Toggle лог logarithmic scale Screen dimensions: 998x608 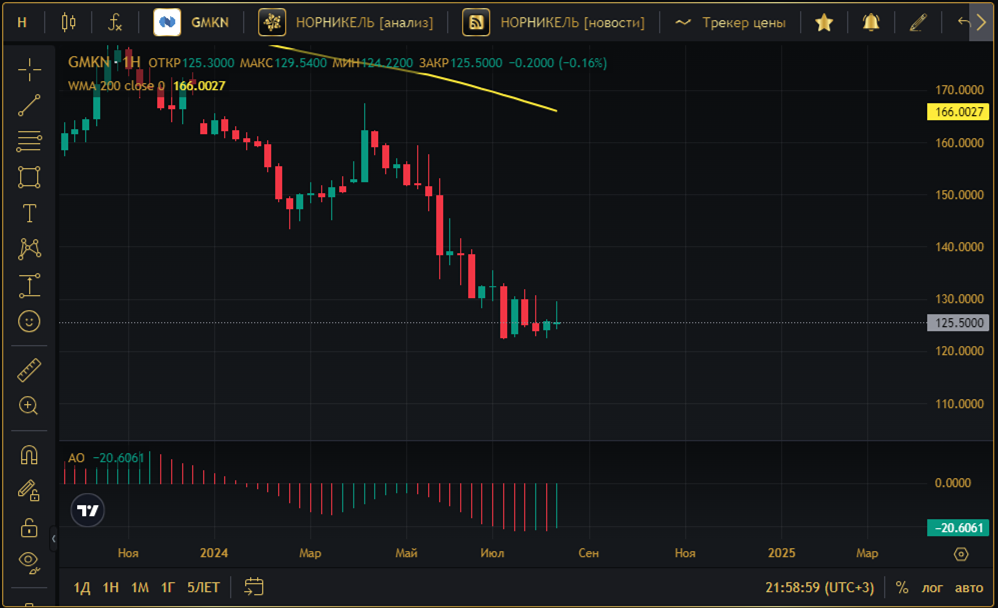coord(932,587)
